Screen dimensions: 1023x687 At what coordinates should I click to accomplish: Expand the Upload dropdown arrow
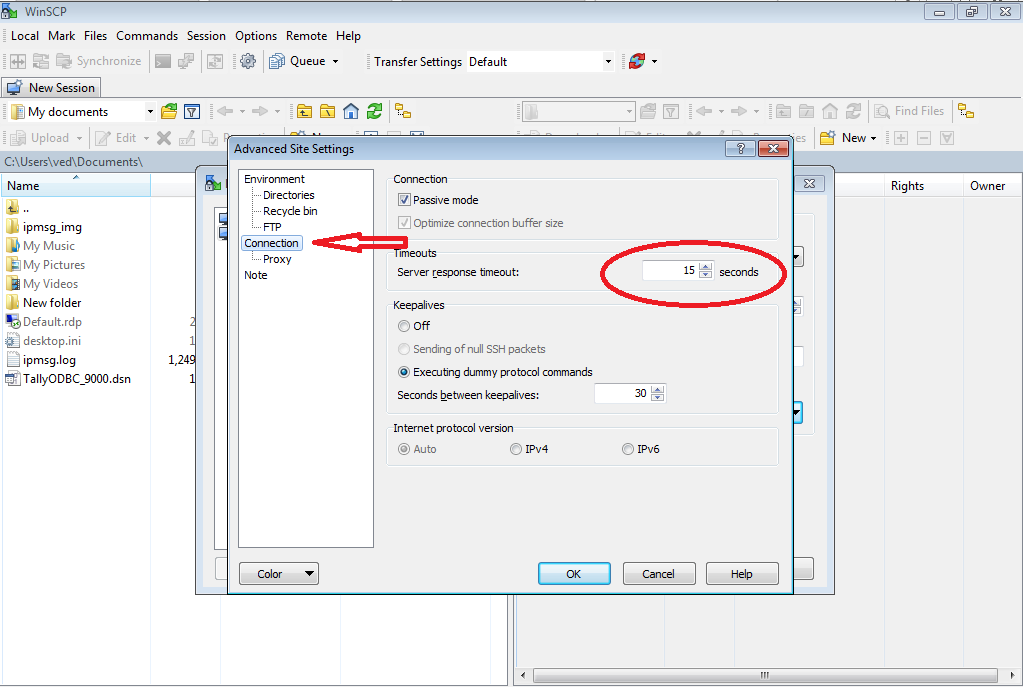pos(79,138)
